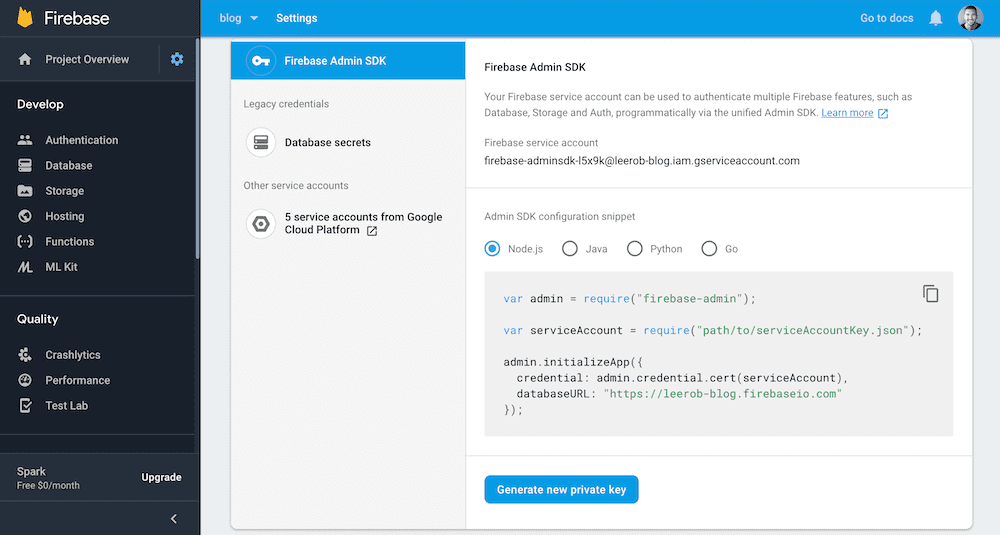1000x535 pixels.
Task: Collapse the sidebar with chevron arrow
Action: 174,518
